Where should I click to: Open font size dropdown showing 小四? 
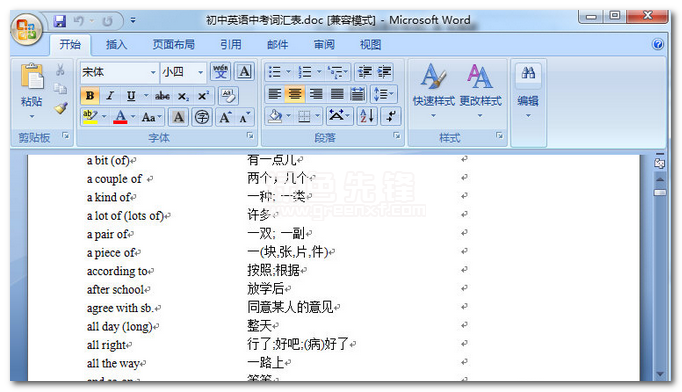(200, 72)
